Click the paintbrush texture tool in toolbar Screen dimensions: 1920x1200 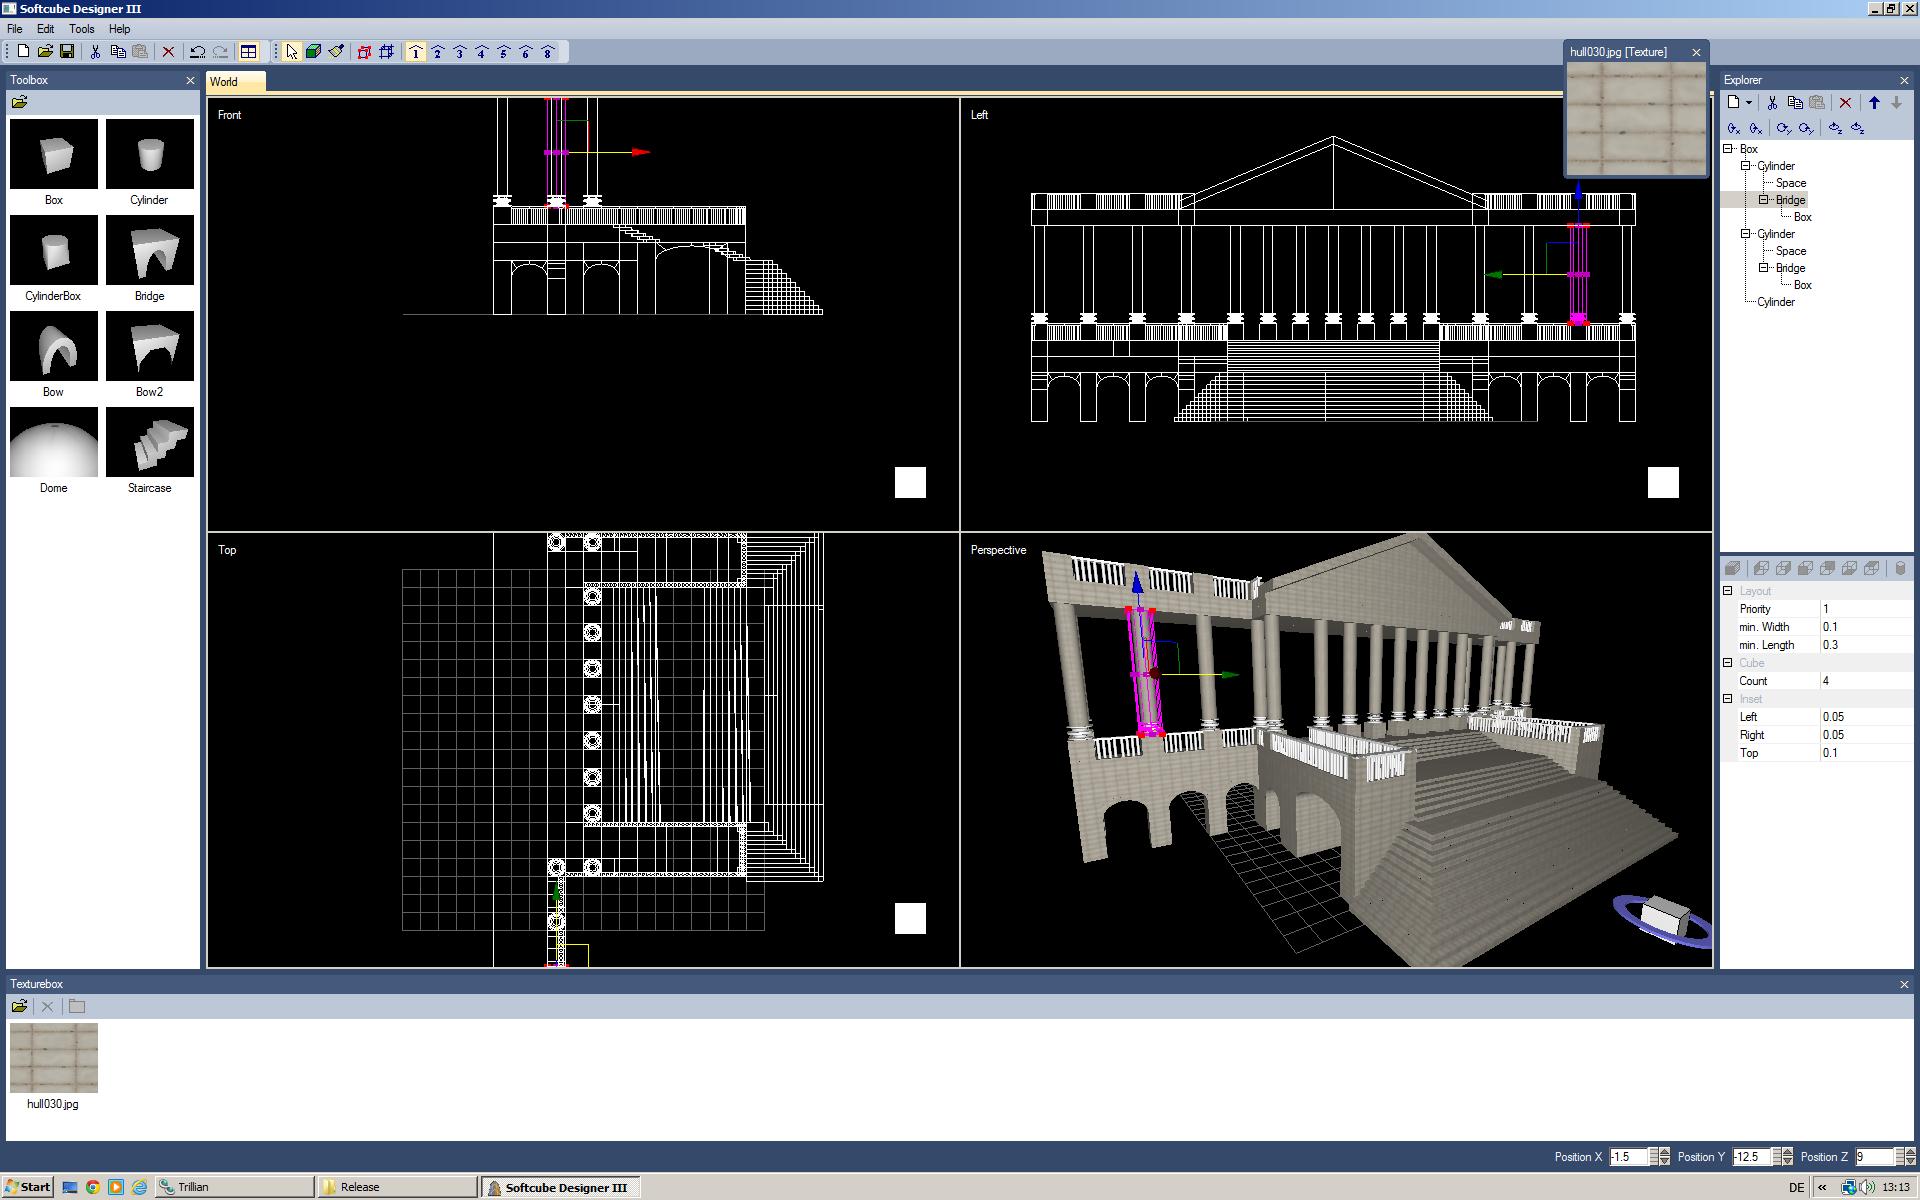pyautogui.click(x=336, y=52)
